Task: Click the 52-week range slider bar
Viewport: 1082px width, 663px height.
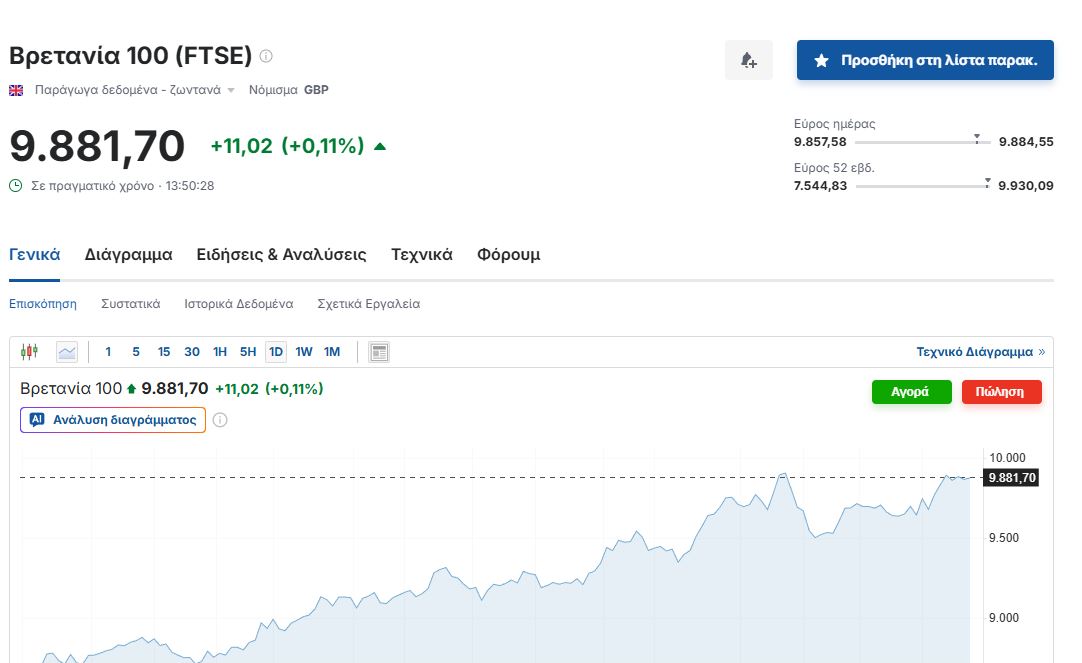Action: [922, 186]
